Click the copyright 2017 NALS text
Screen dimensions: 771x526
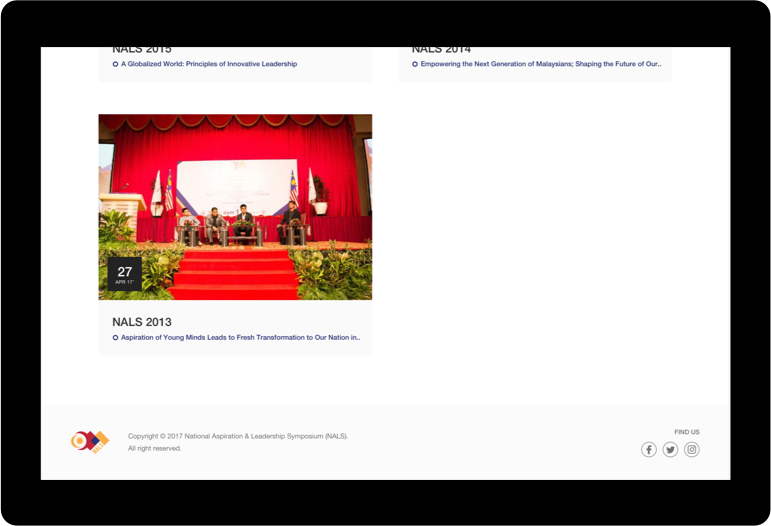point(238,436)
